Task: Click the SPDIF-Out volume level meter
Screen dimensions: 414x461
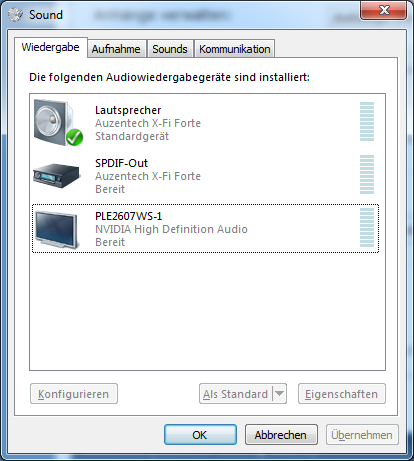Action: coord(367,174)
